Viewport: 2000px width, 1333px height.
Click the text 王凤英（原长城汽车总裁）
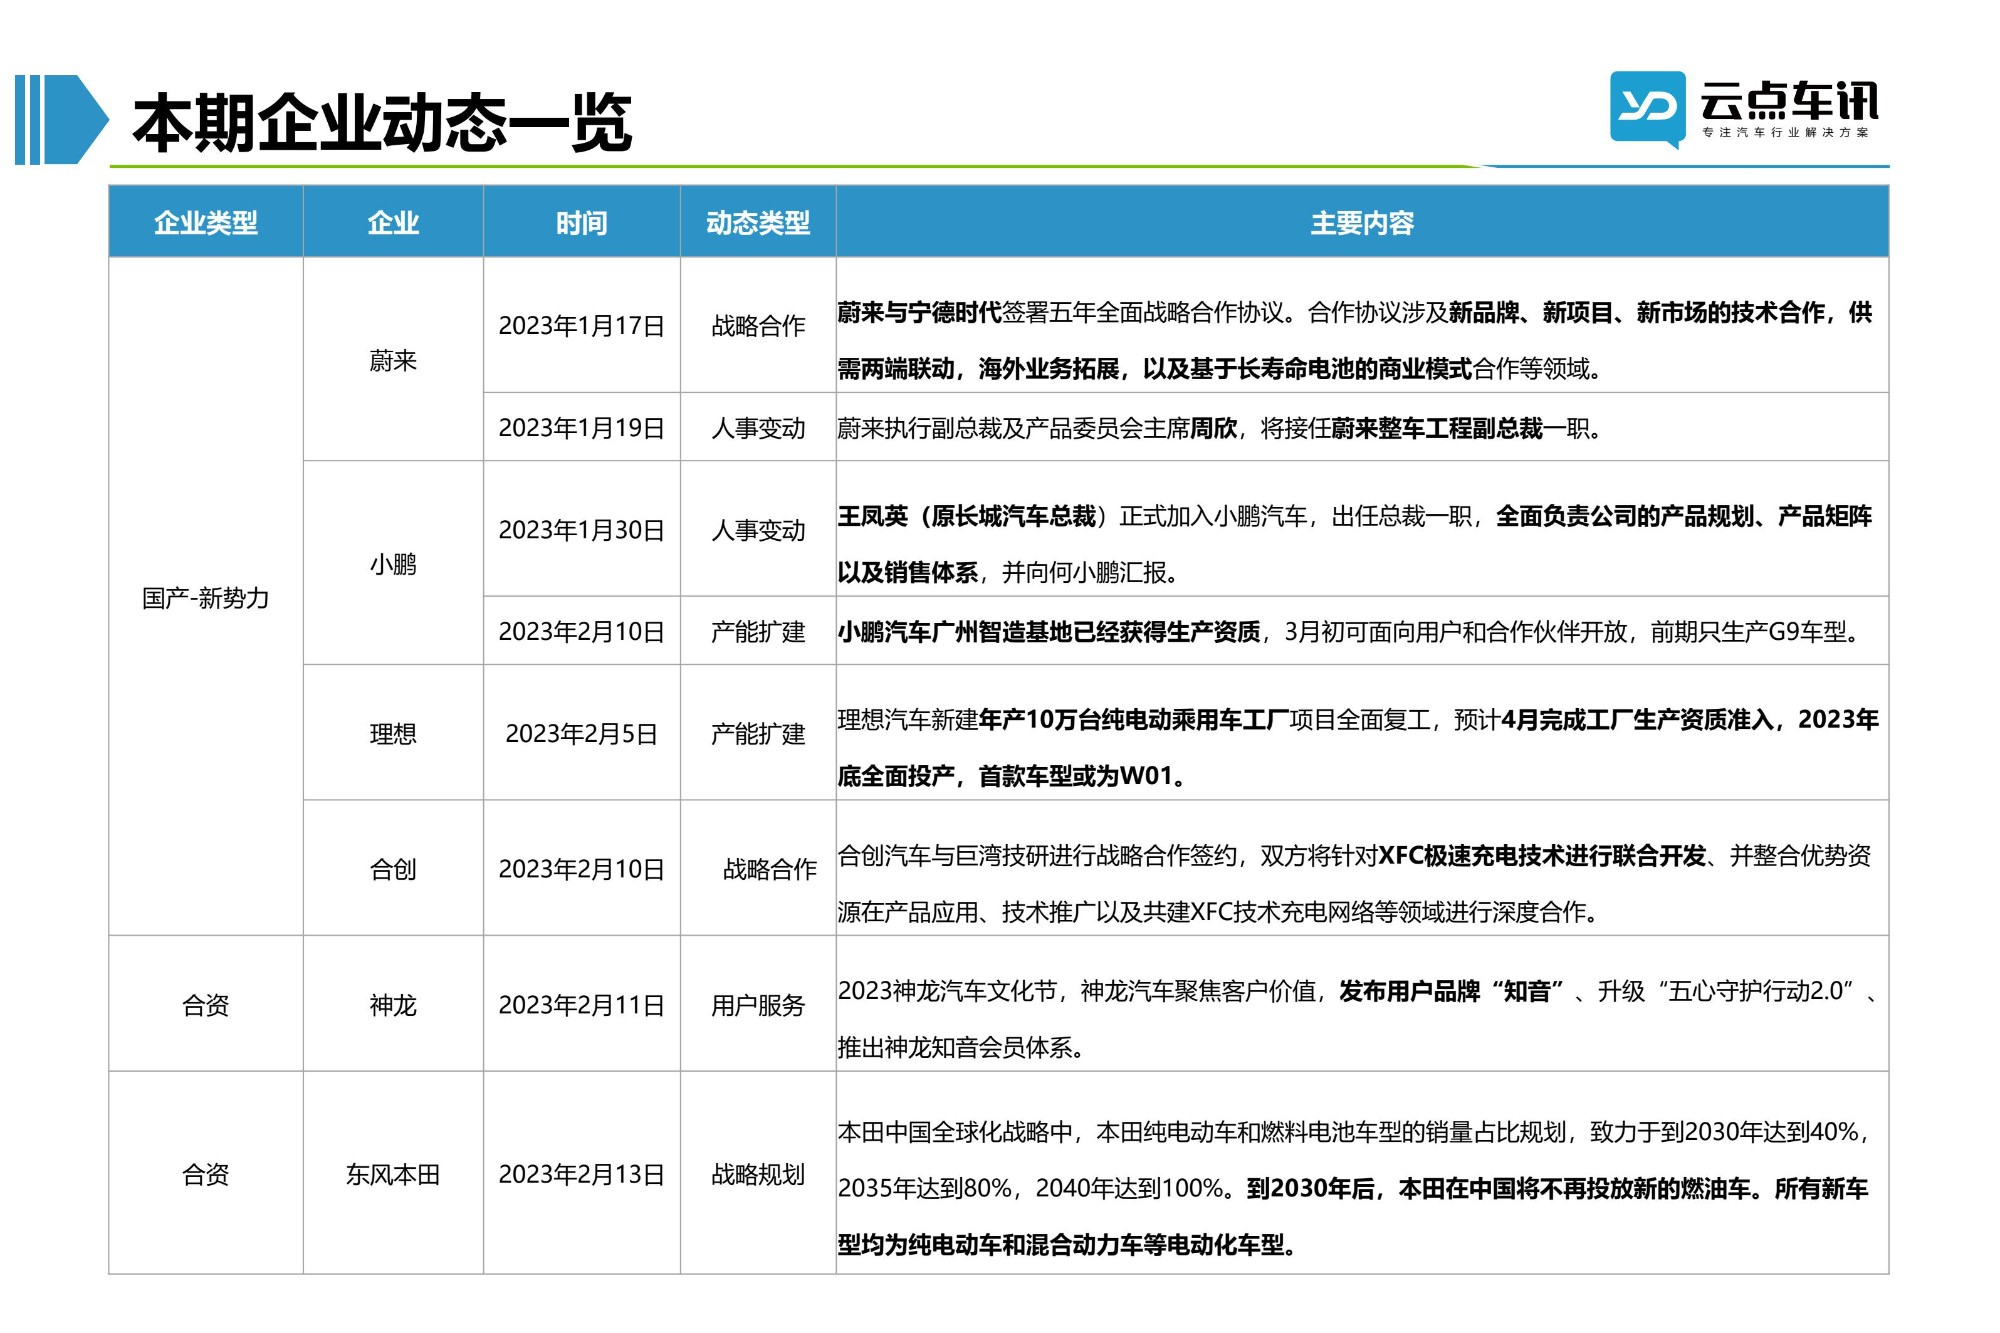pyautogui.click(x=973, y=516)
